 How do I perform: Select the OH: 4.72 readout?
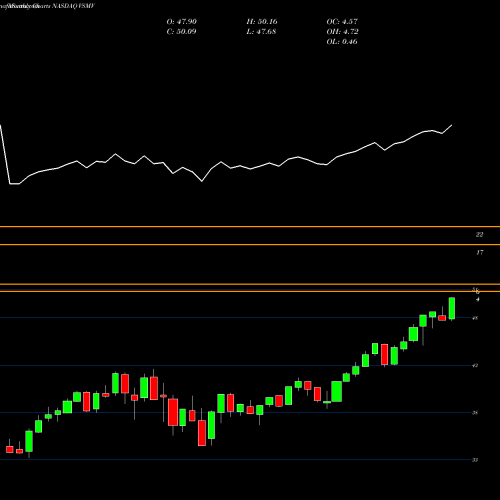pos(342,32)
